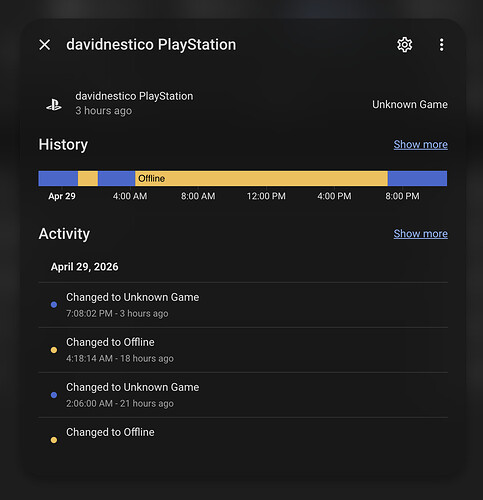Click davidnestico PlayStation entity name row
The height and width of the screenshot is (500, 483).
point(243,104)
